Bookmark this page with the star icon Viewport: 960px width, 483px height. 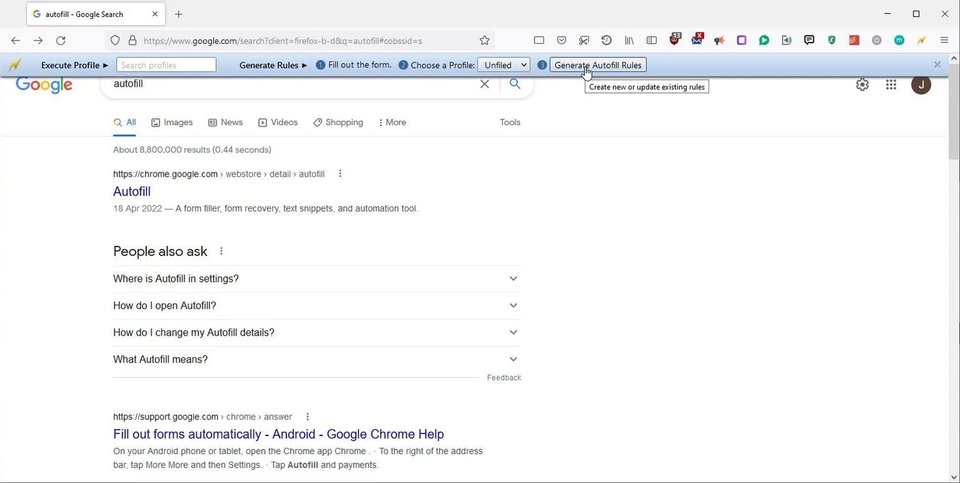[484, 40]
